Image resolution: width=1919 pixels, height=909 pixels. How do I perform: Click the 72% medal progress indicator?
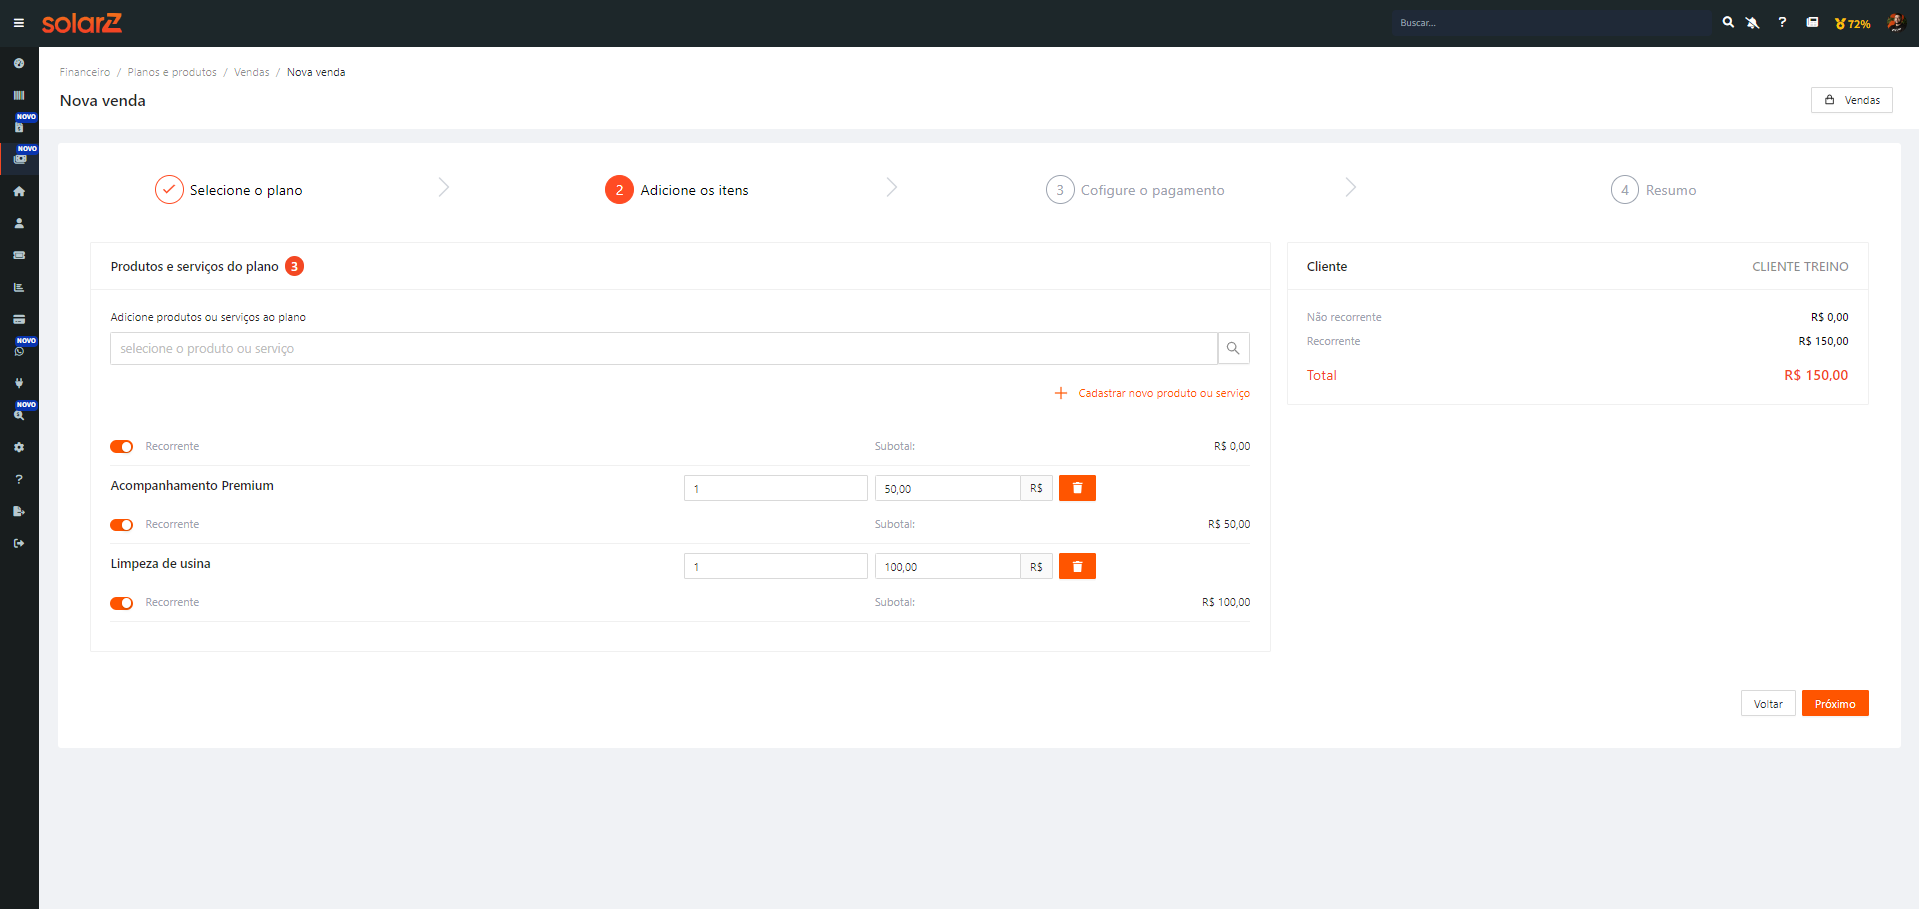(1852, 23)
